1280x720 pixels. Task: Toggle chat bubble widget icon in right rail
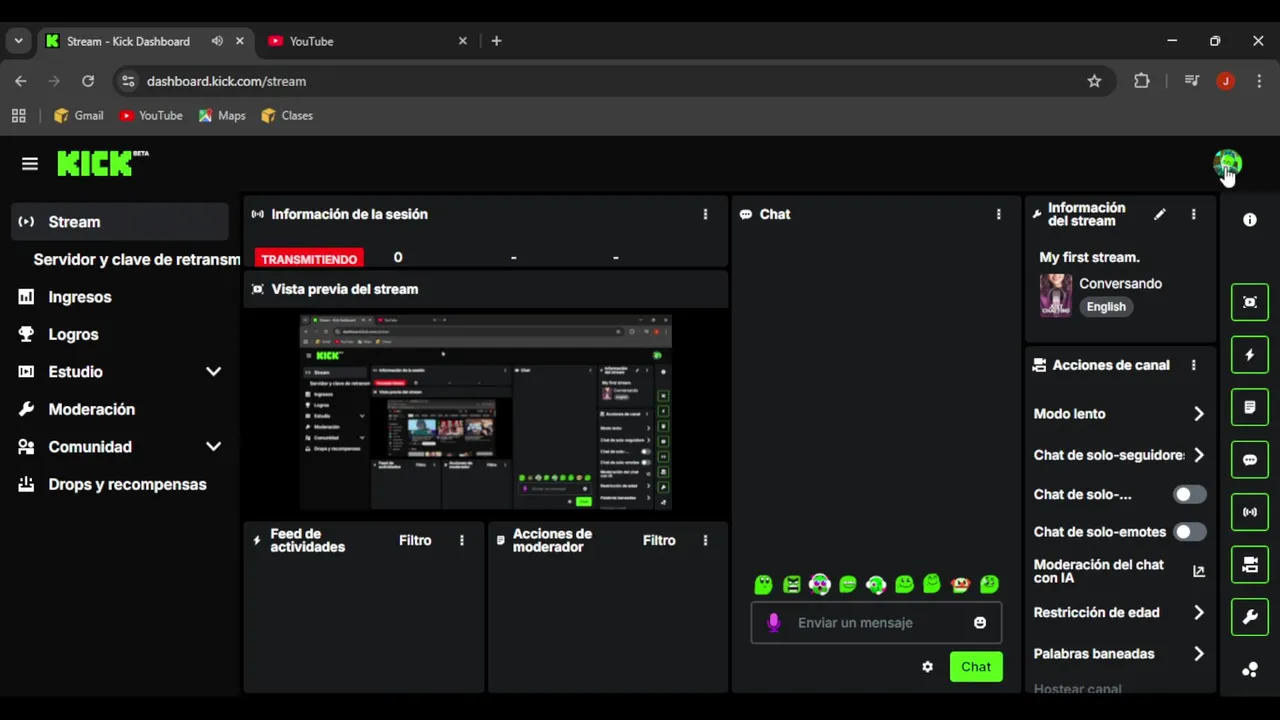(1249, 460)
